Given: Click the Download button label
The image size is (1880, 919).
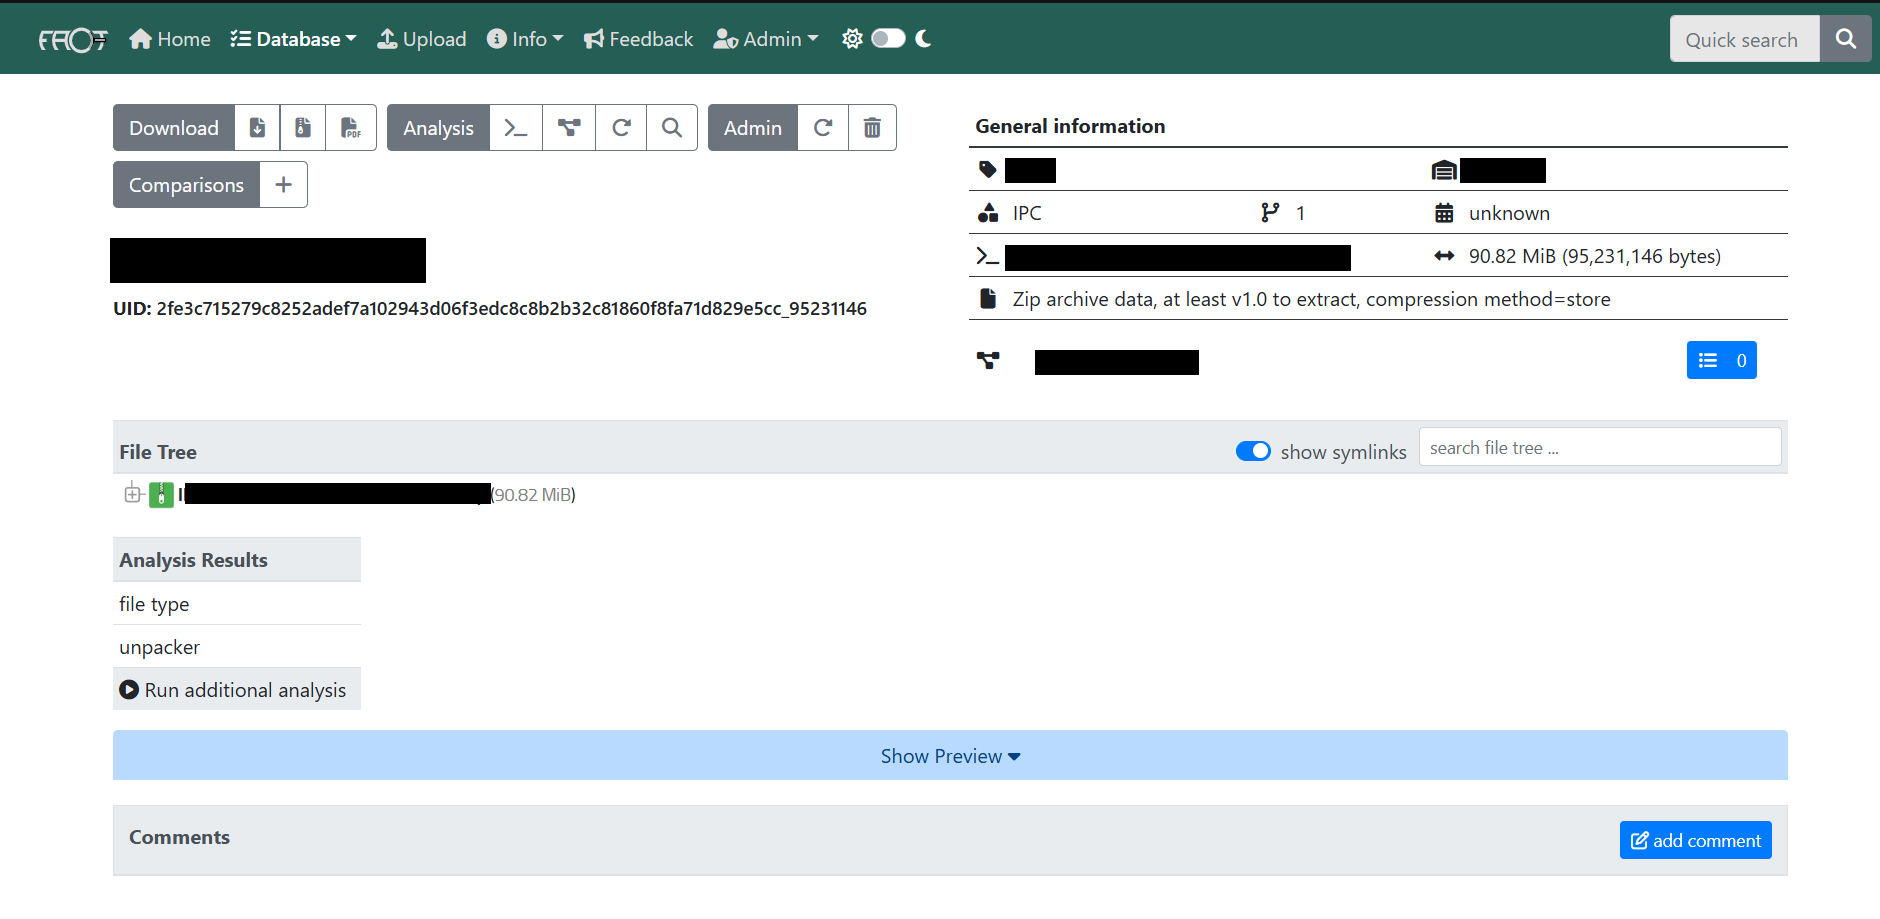Looking at the screenshot, I should point(174,128).
